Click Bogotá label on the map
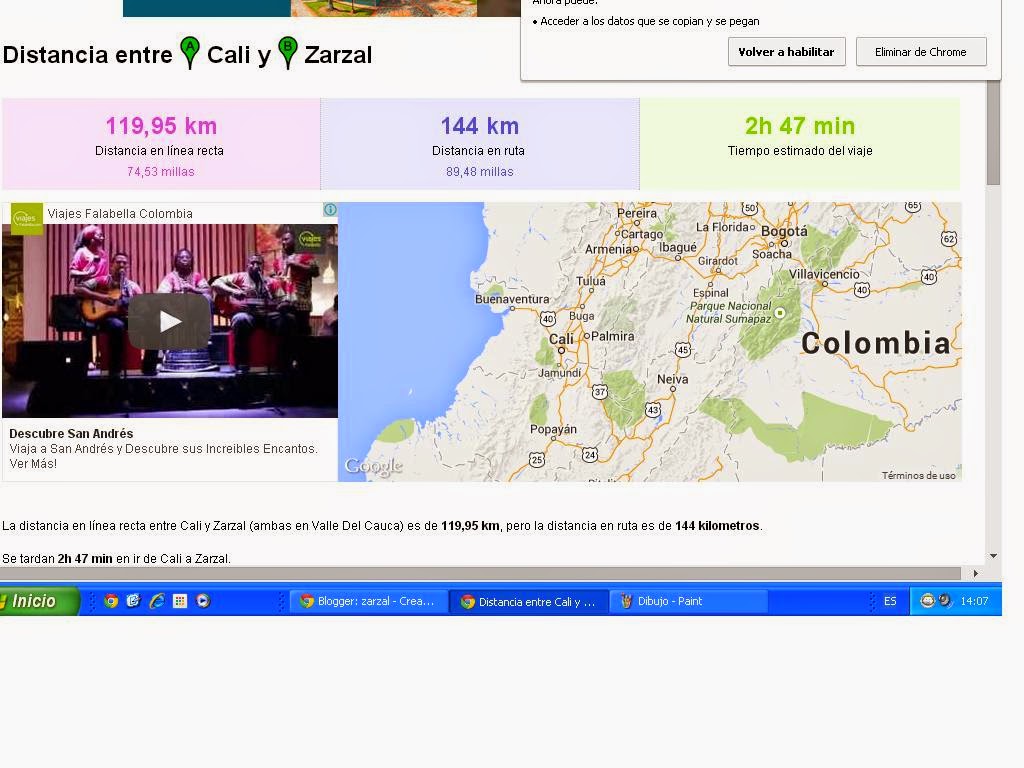The image size is (1024, 768). point(784,231)
